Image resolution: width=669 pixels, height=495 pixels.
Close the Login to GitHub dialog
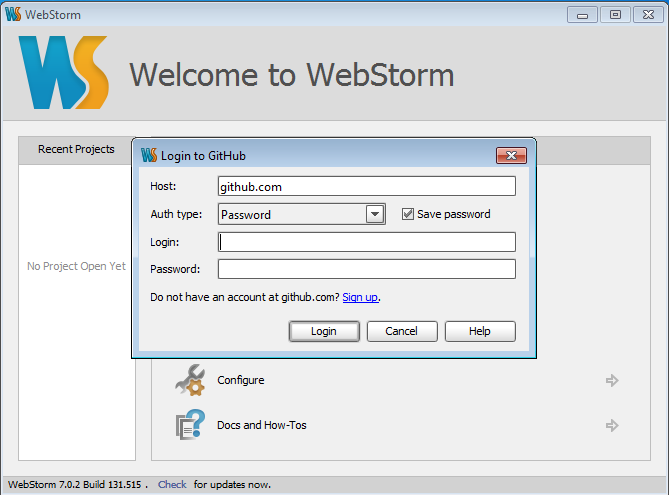point(511,155)
